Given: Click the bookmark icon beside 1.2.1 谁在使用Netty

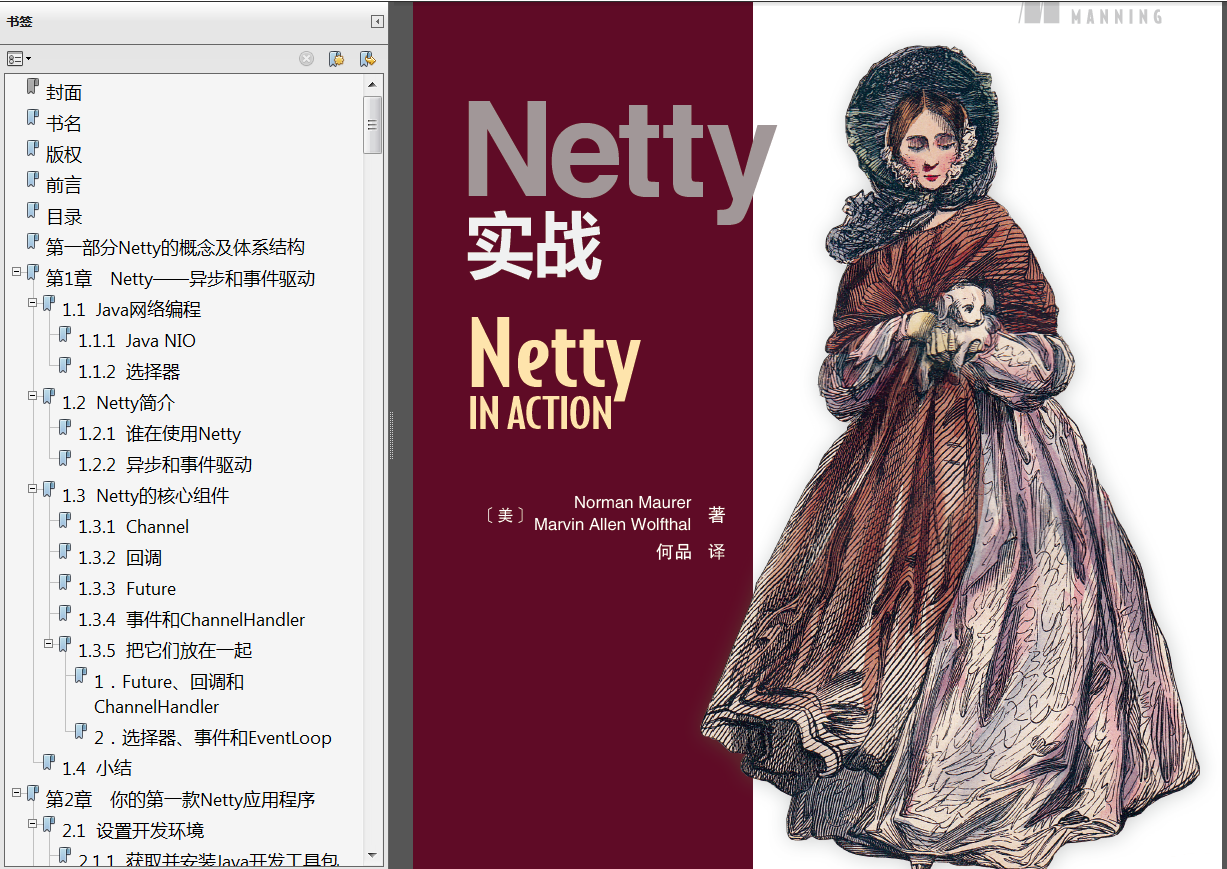Looking at the screenshot, I should click(x=66, y=428).
